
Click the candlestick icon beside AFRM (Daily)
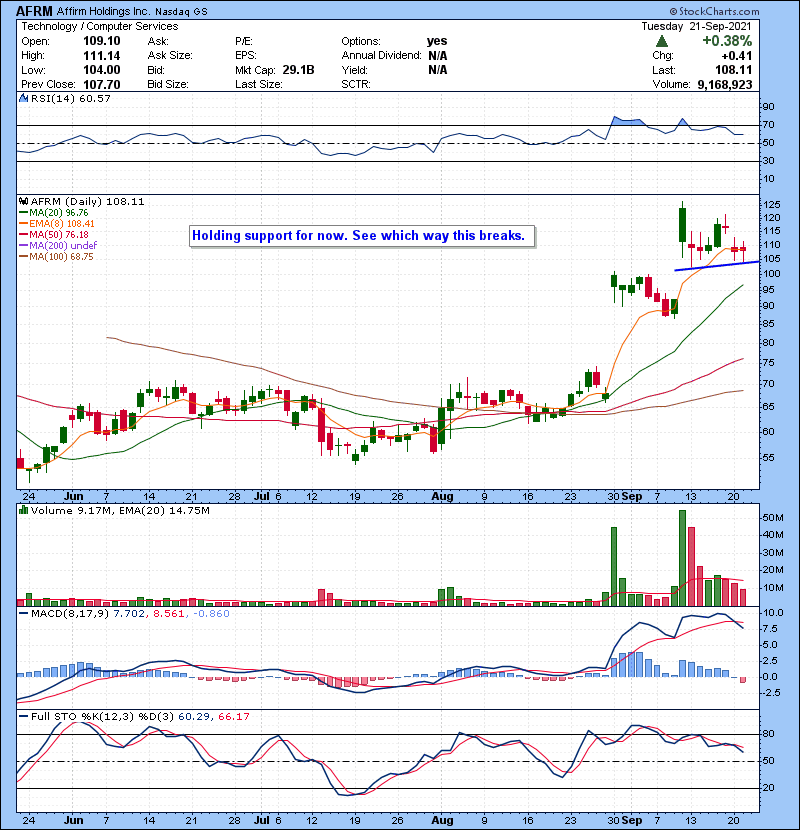tap(23, 201)
